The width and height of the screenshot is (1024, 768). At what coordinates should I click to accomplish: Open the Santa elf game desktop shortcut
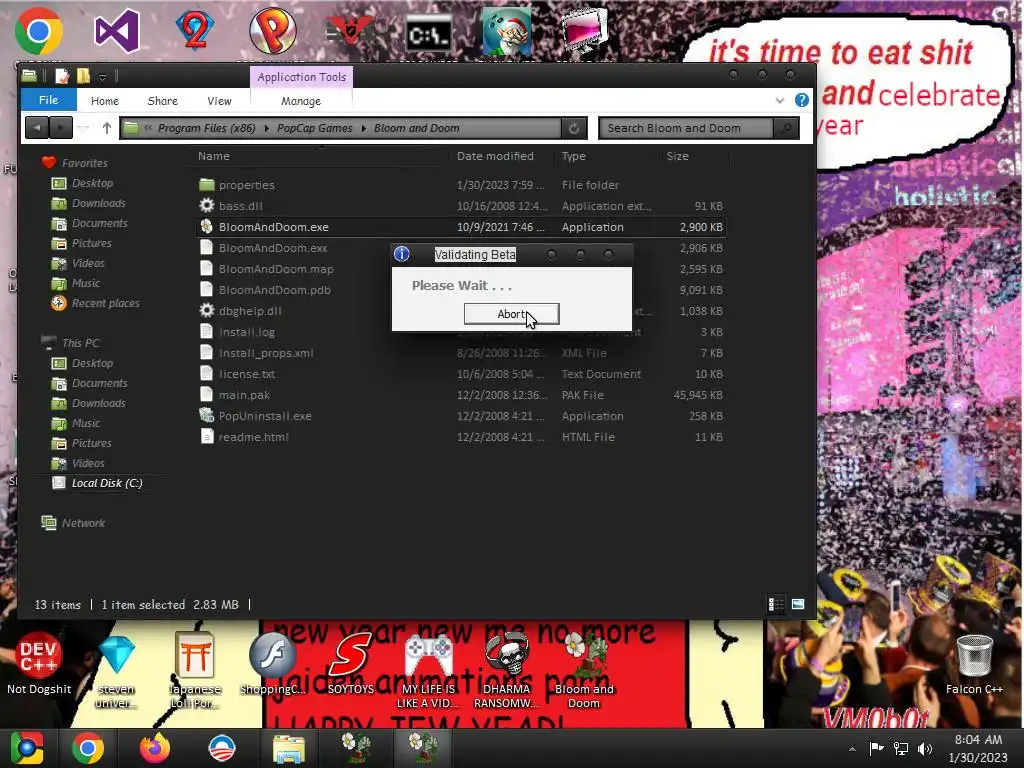(507, 32)
